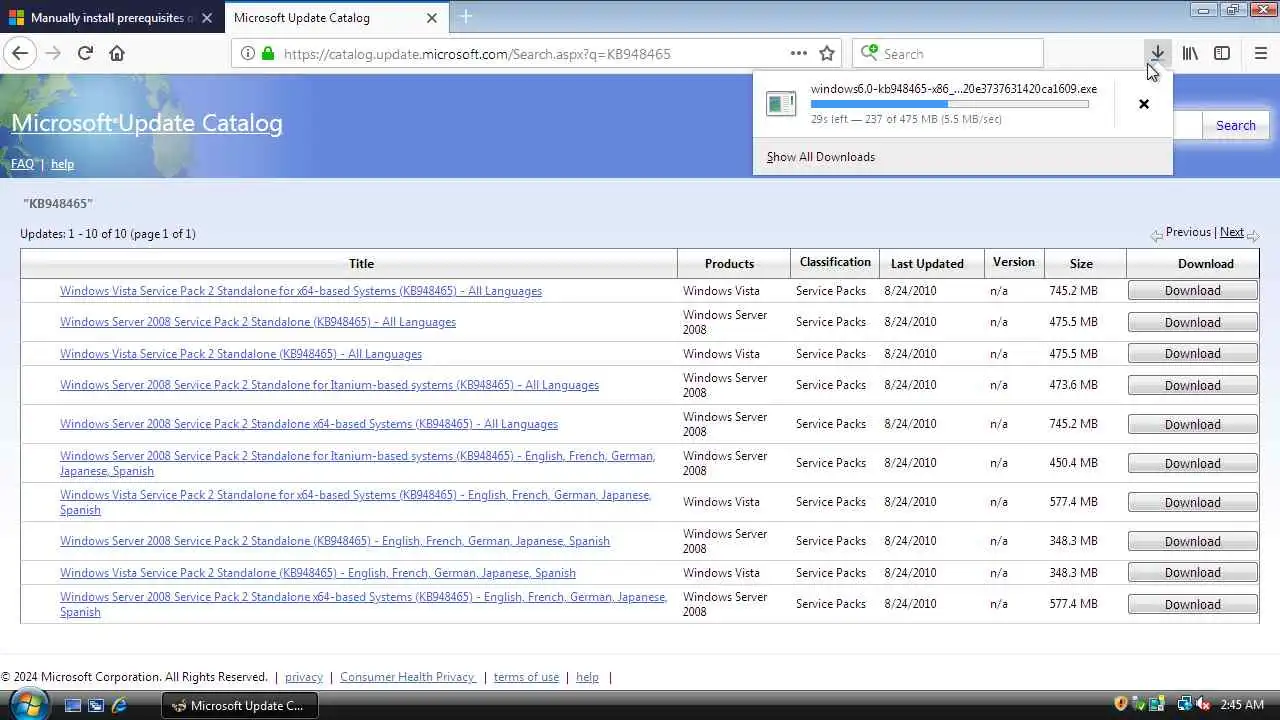1280x720 pixels.
Task: Open Consumer Health Privacy link
Action: pyautogui.click(x=407, y=677)
